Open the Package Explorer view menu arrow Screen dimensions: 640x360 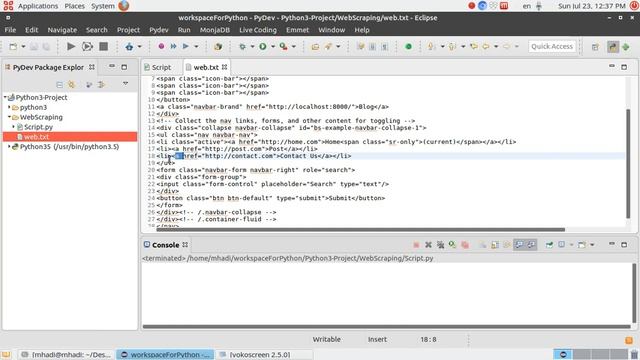click(x=125, y=84)
